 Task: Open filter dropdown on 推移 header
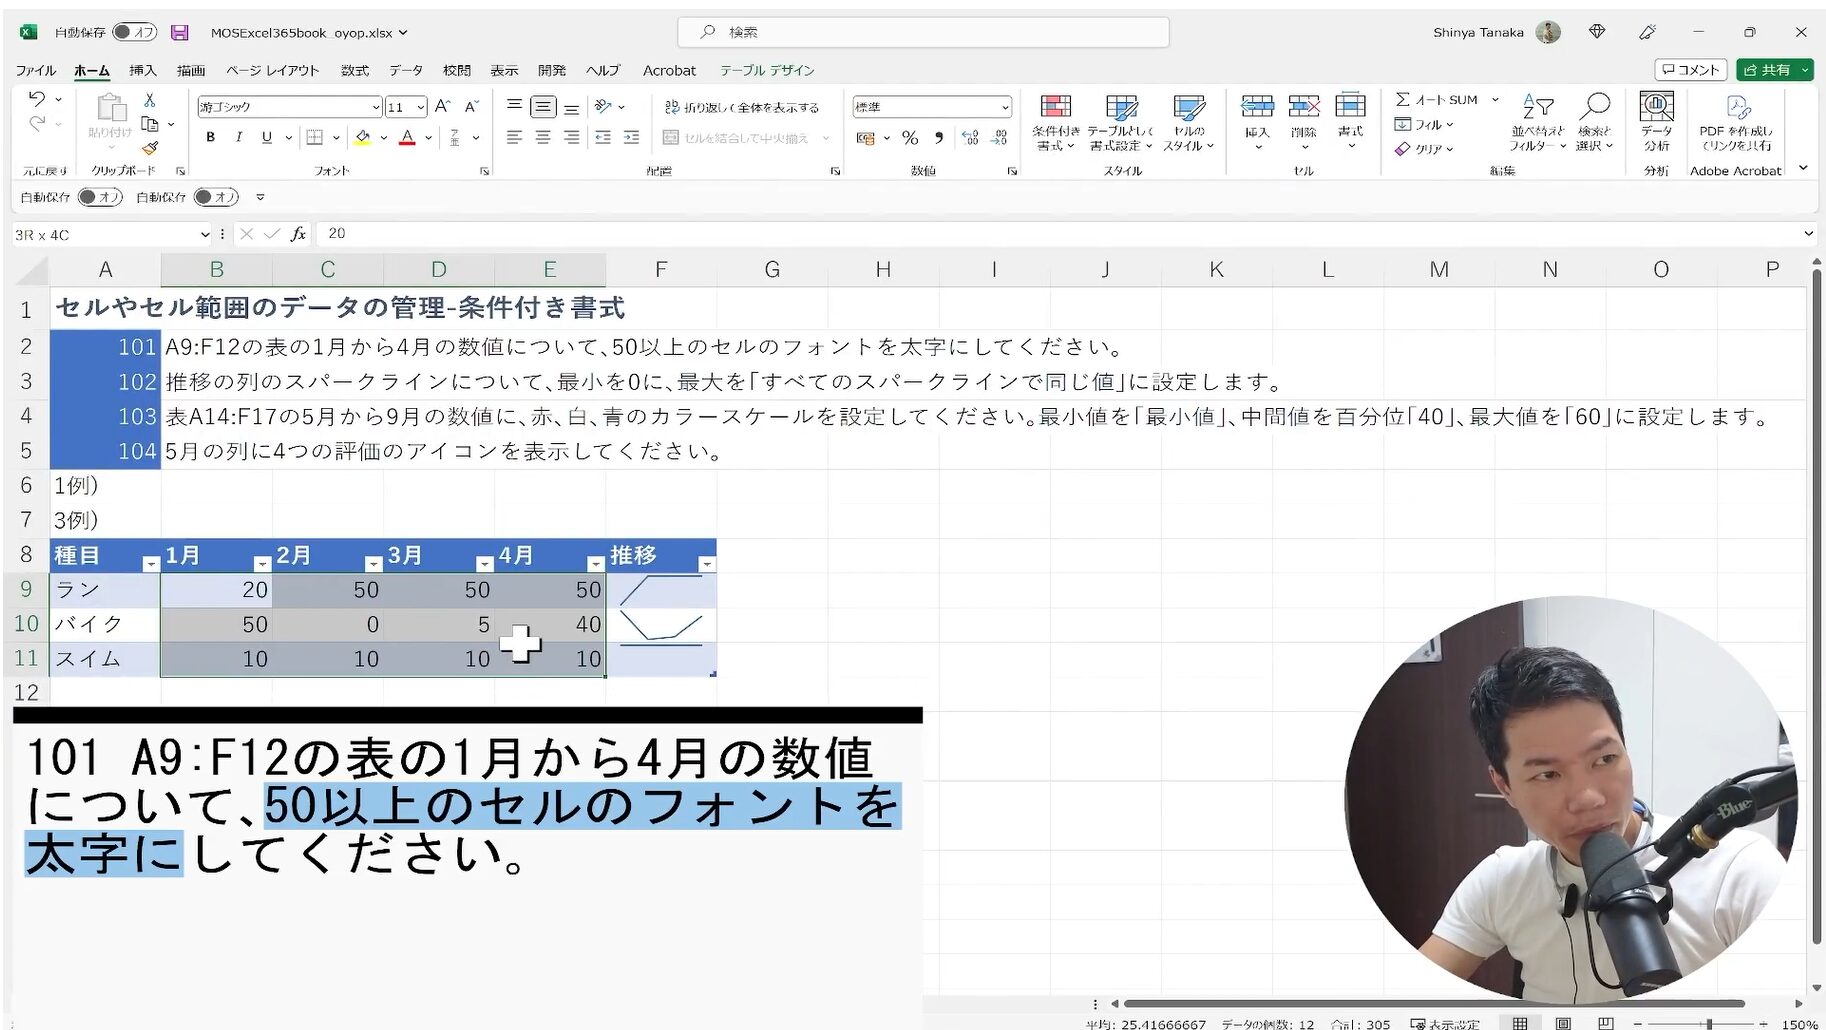pyautogui.click(x=707, y=564)
